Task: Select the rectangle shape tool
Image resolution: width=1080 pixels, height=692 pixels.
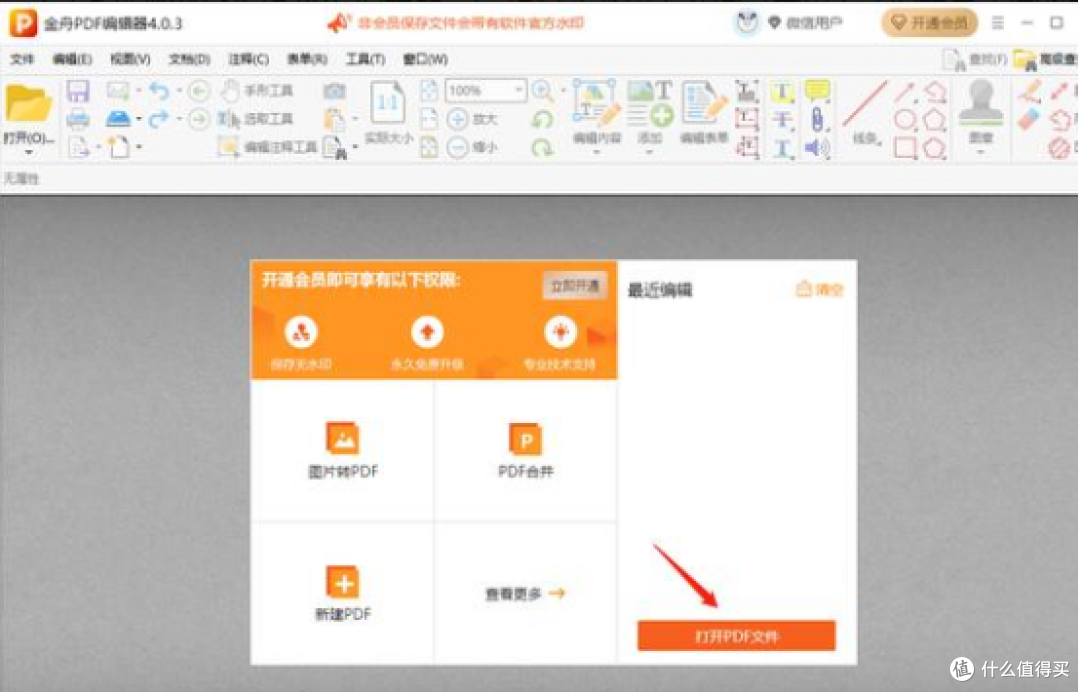Action: 905,147
